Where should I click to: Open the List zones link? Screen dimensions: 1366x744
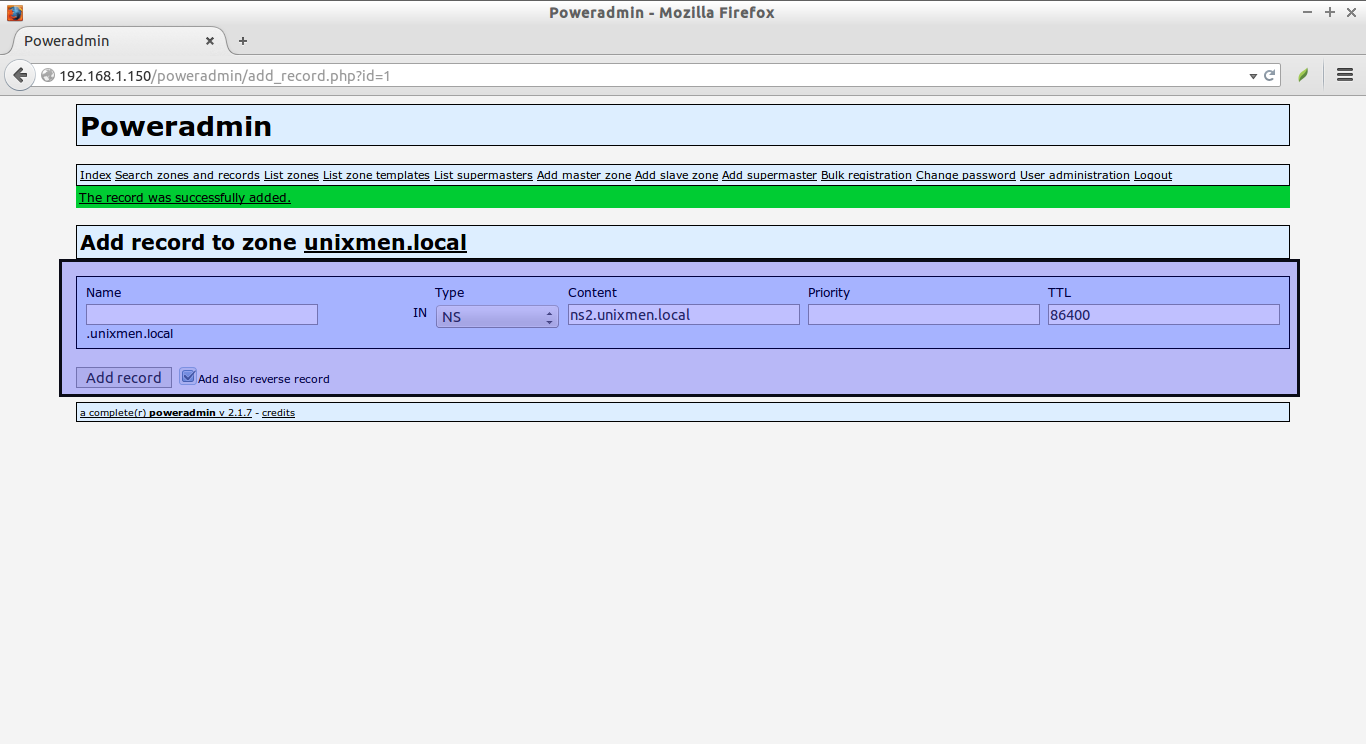coord(291,175)
